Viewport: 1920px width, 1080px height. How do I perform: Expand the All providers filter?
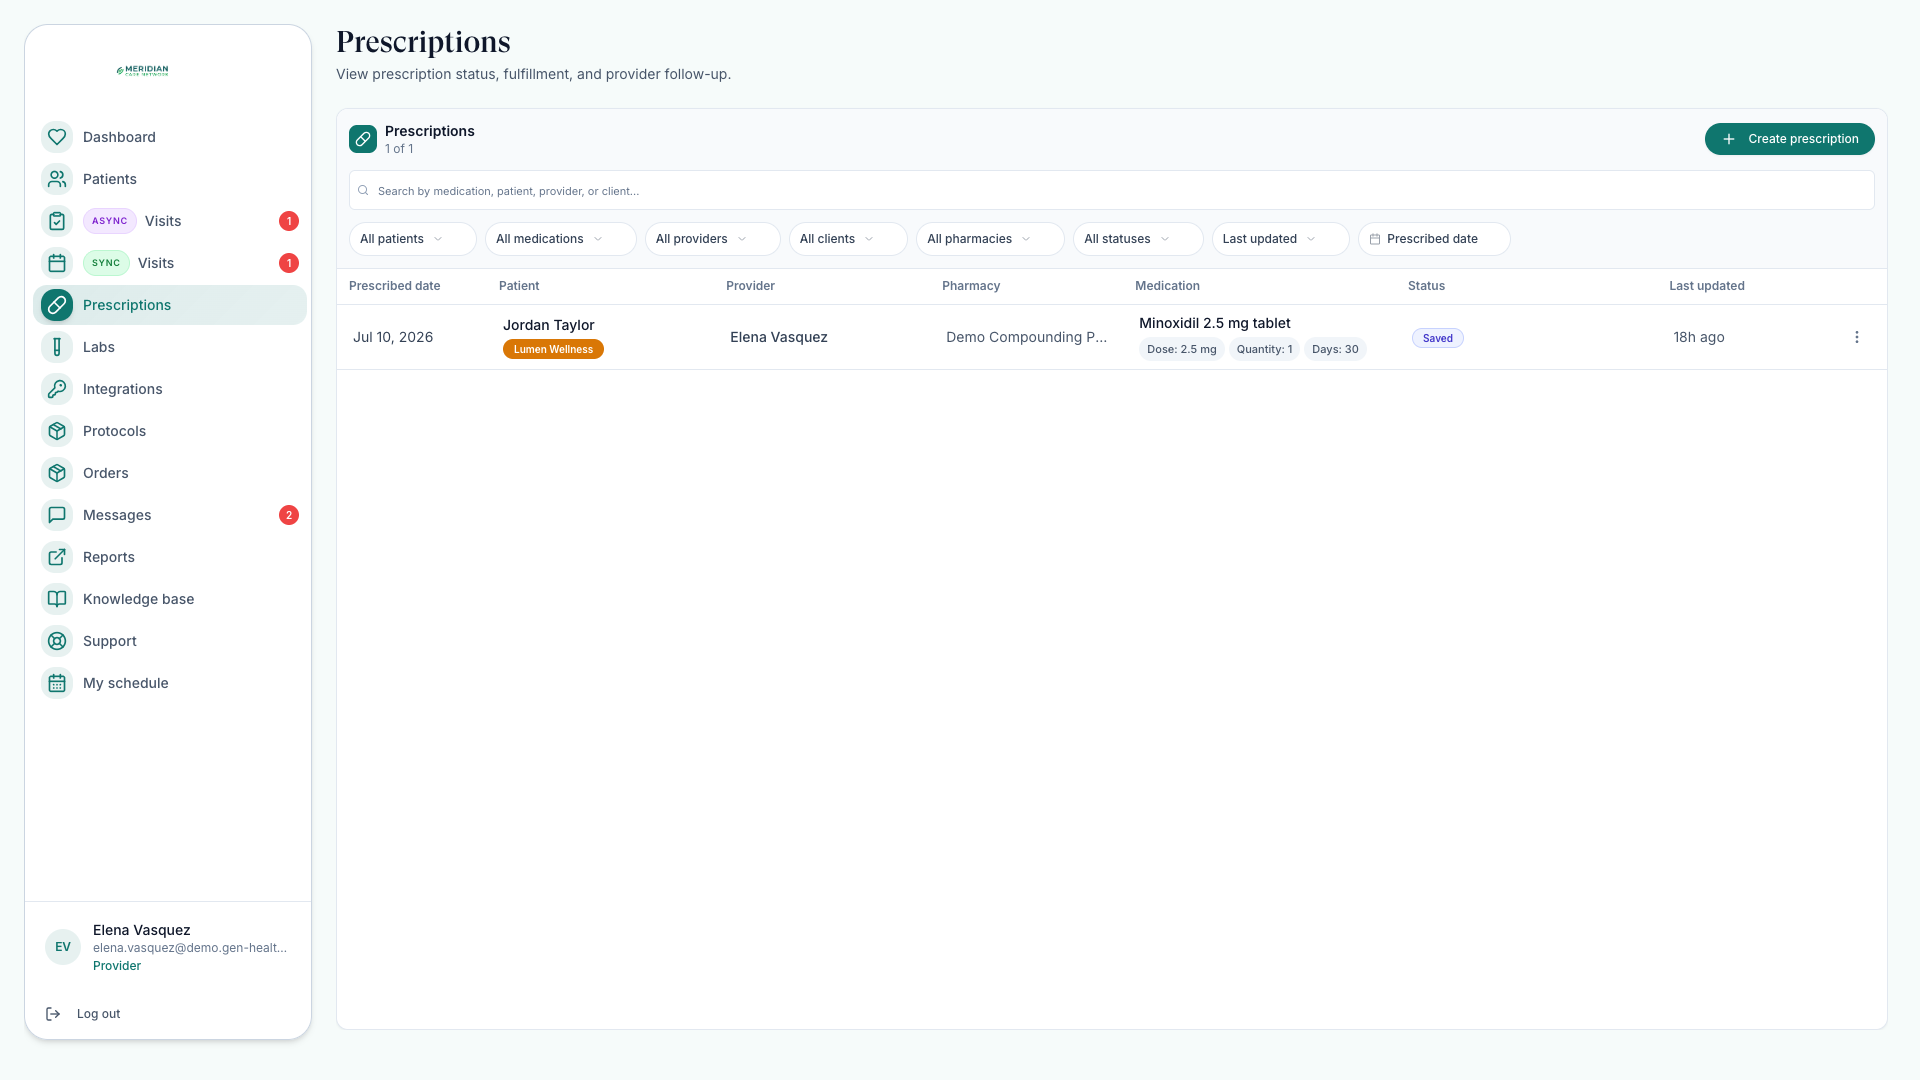(712, 239)
